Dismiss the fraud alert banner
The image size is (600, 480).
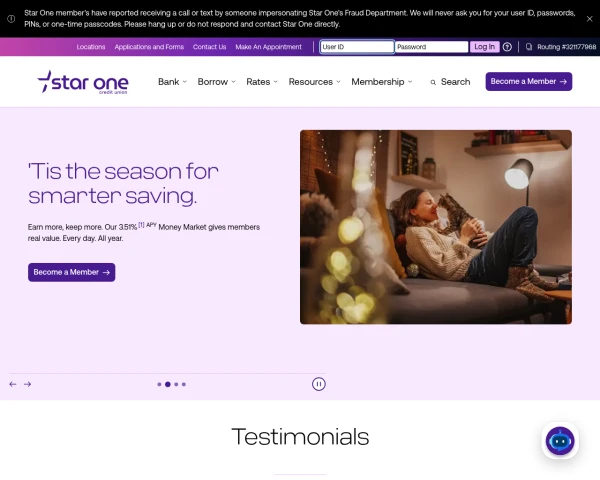coord(590,18)
